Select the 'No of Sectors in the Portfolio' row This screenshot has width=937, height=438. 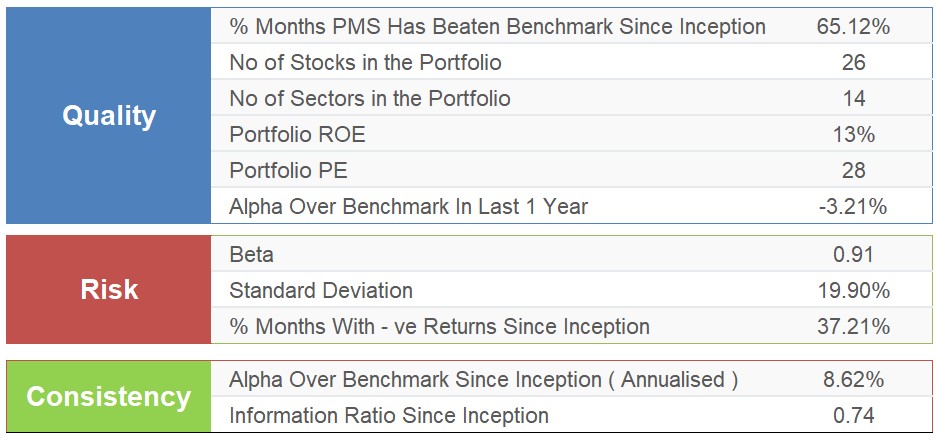[x=572, y=97]
